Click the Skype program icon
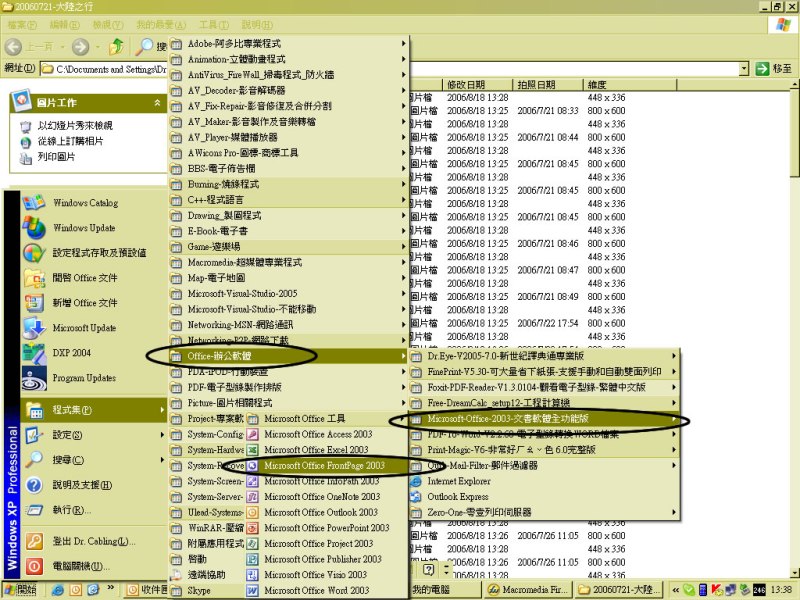Viewport: 800px width, 600px height. tap(176, 591)
